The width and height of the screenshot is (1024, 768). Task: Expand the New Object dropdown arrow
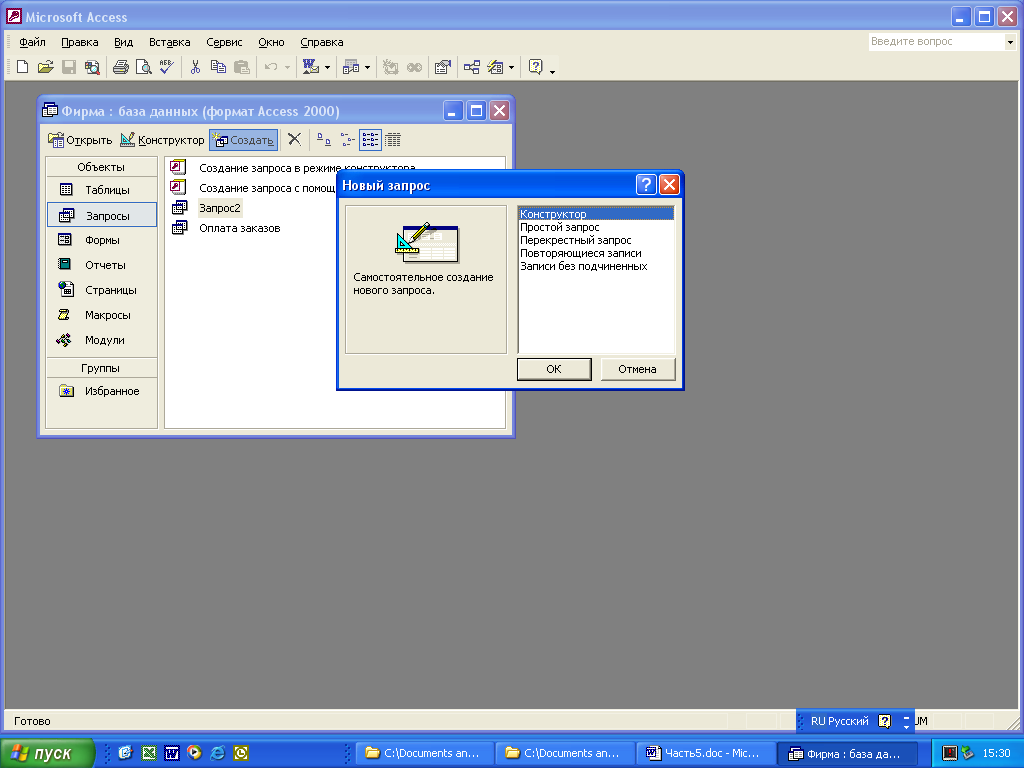511,67
